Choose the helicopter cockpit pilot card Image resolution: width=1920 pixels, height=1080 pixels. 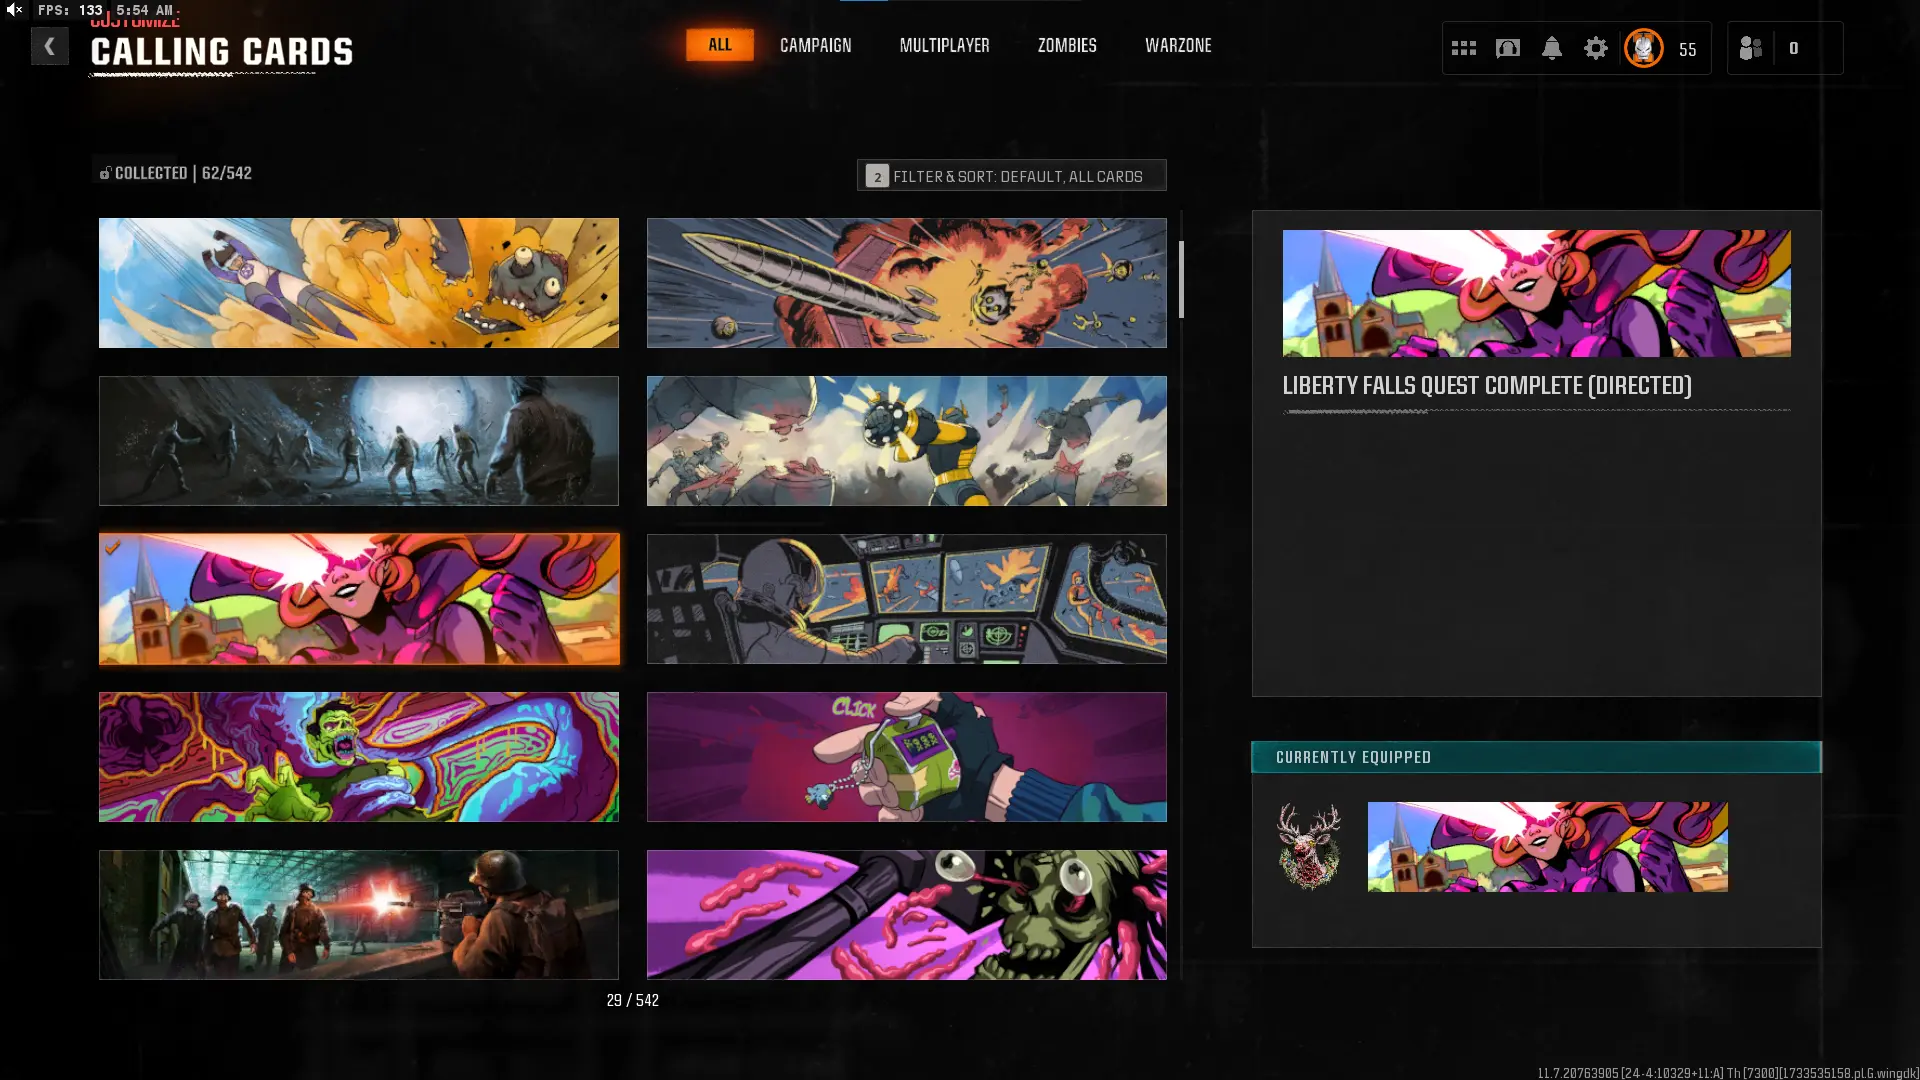[906, 599]
